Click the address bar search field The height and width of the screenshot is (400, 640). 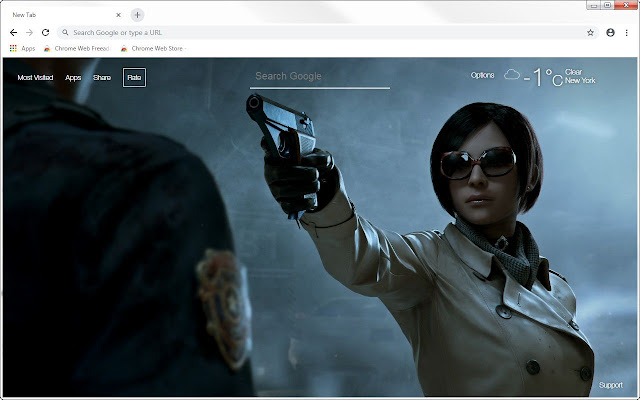coord(328,33)
